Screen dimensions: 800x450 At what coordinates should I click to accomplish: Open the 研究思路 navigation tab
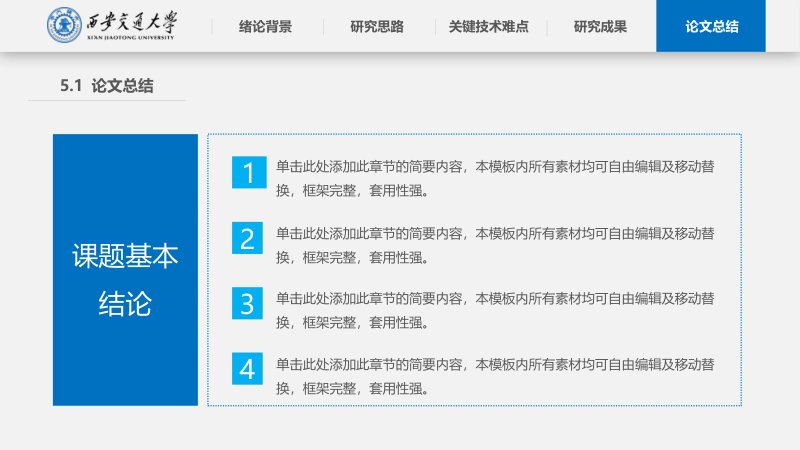377,27
